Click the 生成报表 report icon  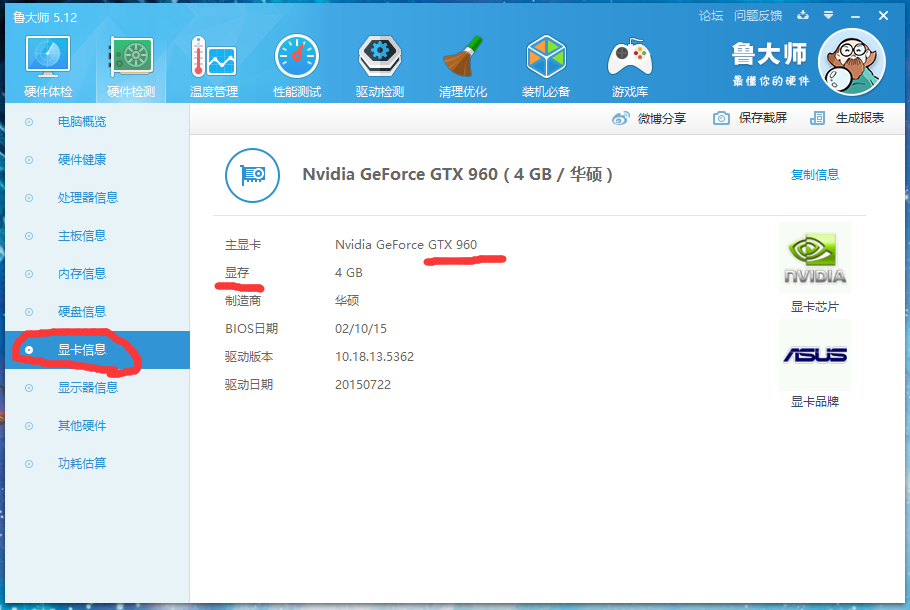point(817,118)
